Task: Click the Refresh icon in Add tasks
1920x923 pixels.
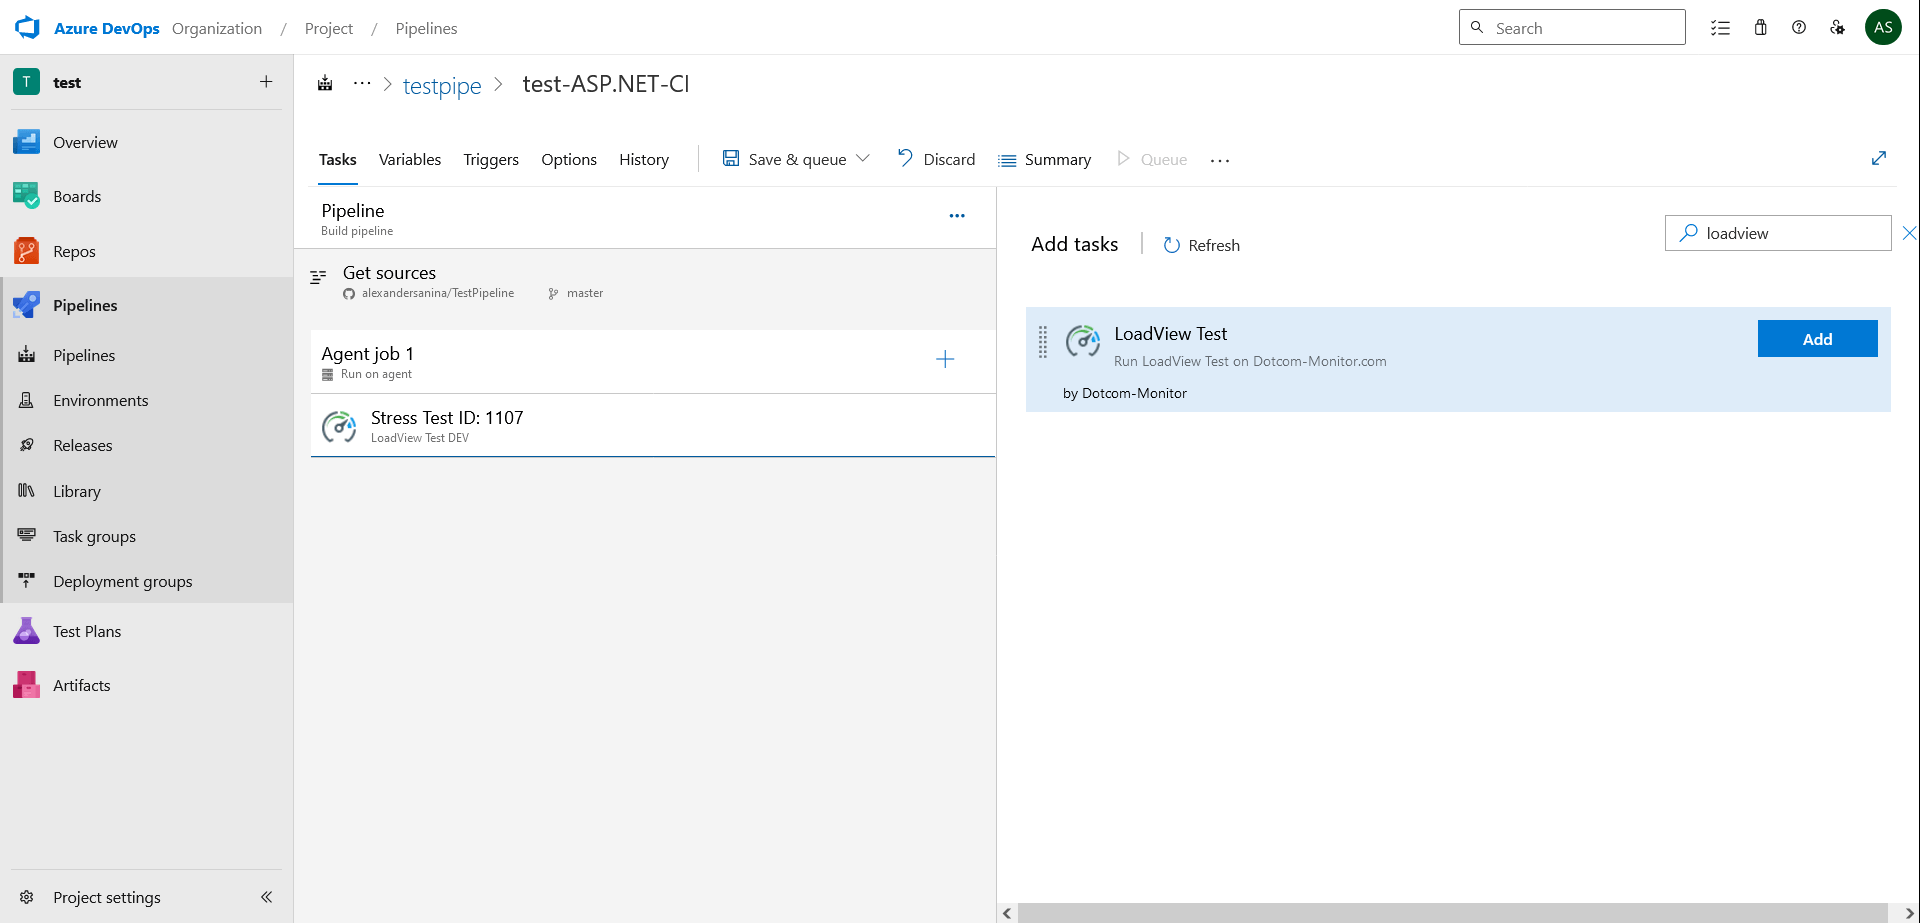Action: 1172,245
